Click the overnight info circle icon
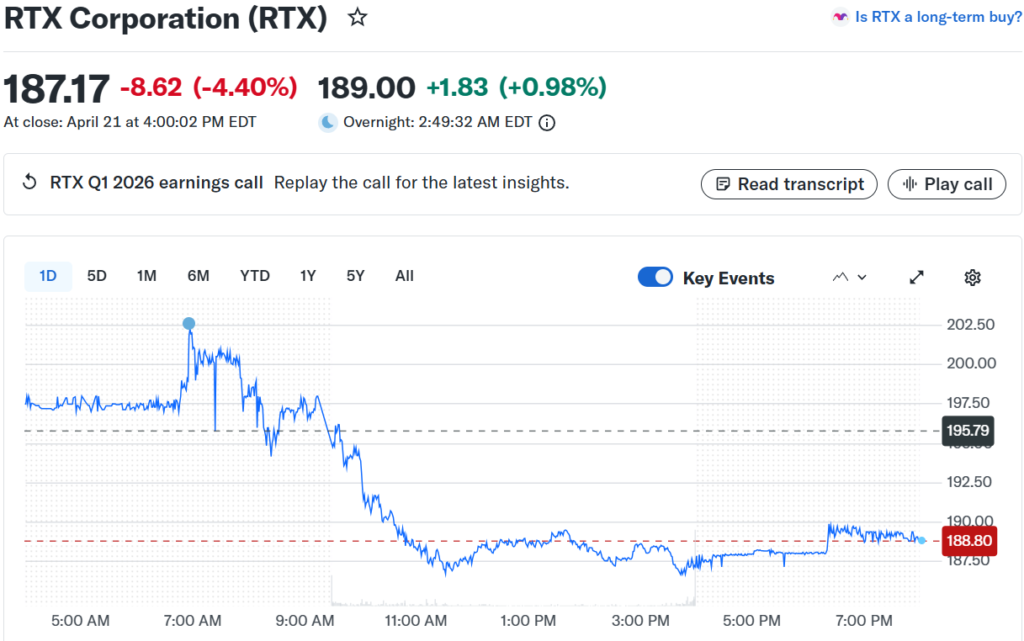The image size is (1024, 641). click(547, 123)
